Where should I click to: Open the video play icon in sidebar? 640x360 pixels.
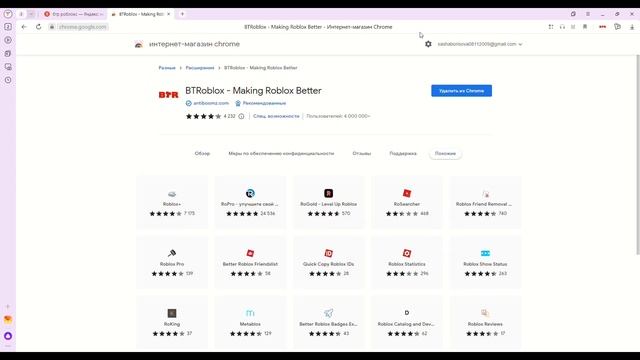(x=8, y=40)
